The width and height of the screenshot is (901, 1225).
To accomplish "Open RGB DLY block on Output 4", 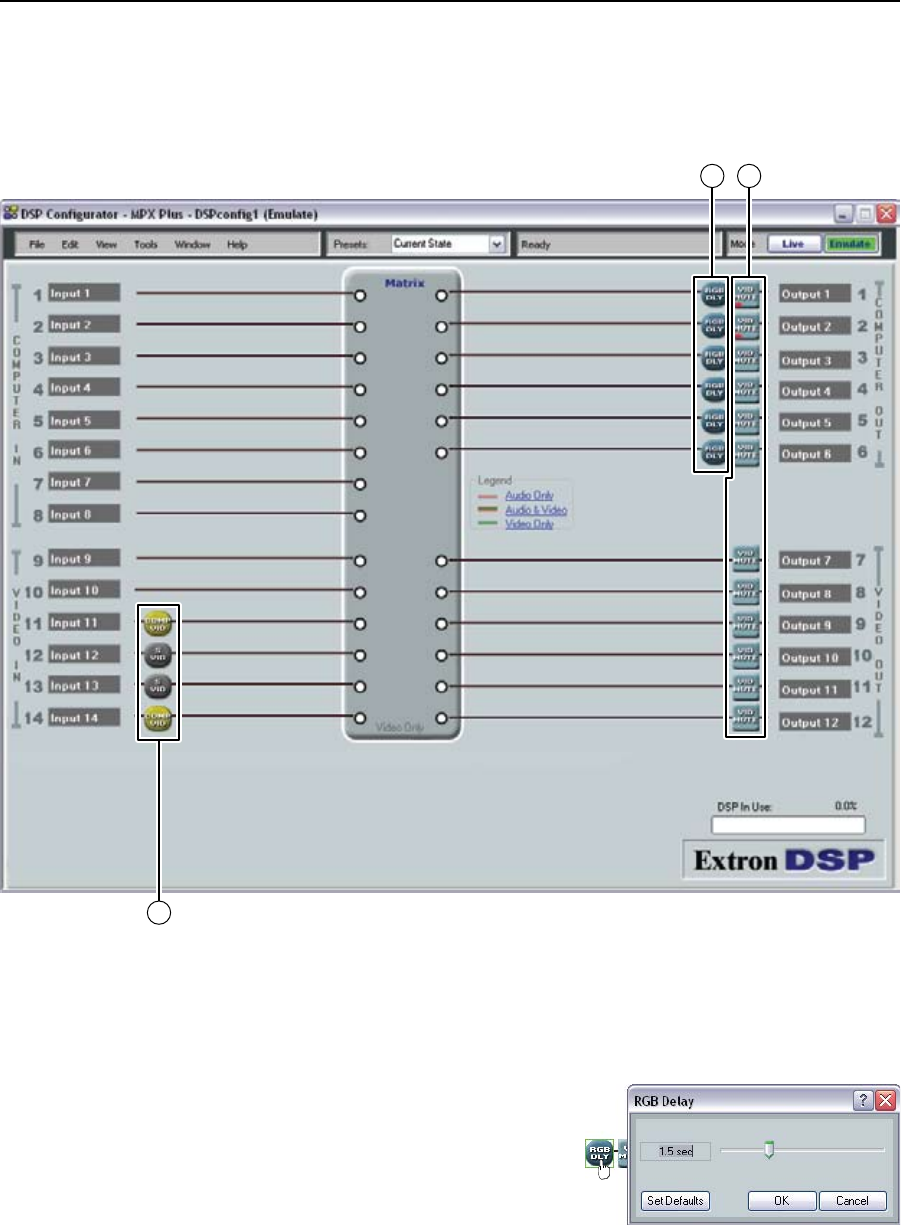I will coord(711,388).
